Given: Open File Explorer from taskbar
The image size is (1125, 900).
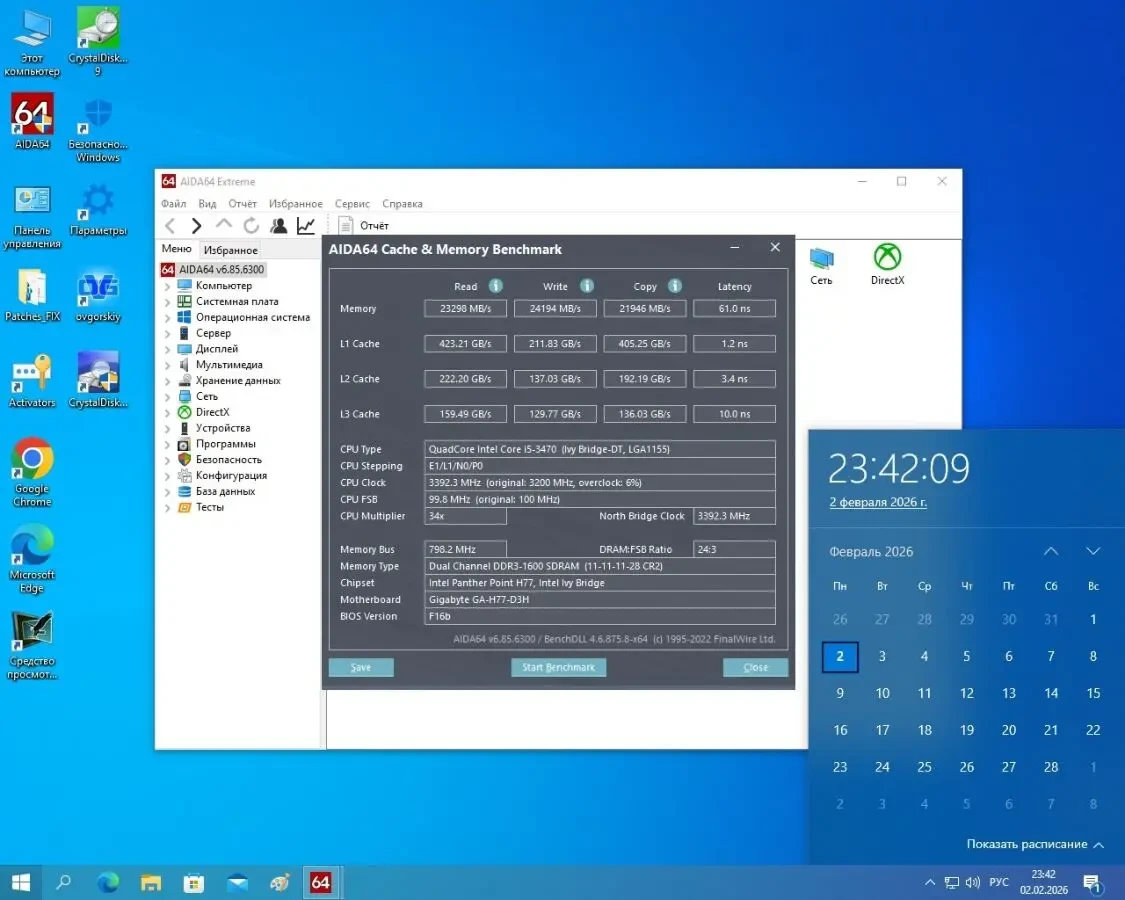Looking at the screenshot, I should coord(151,882).
